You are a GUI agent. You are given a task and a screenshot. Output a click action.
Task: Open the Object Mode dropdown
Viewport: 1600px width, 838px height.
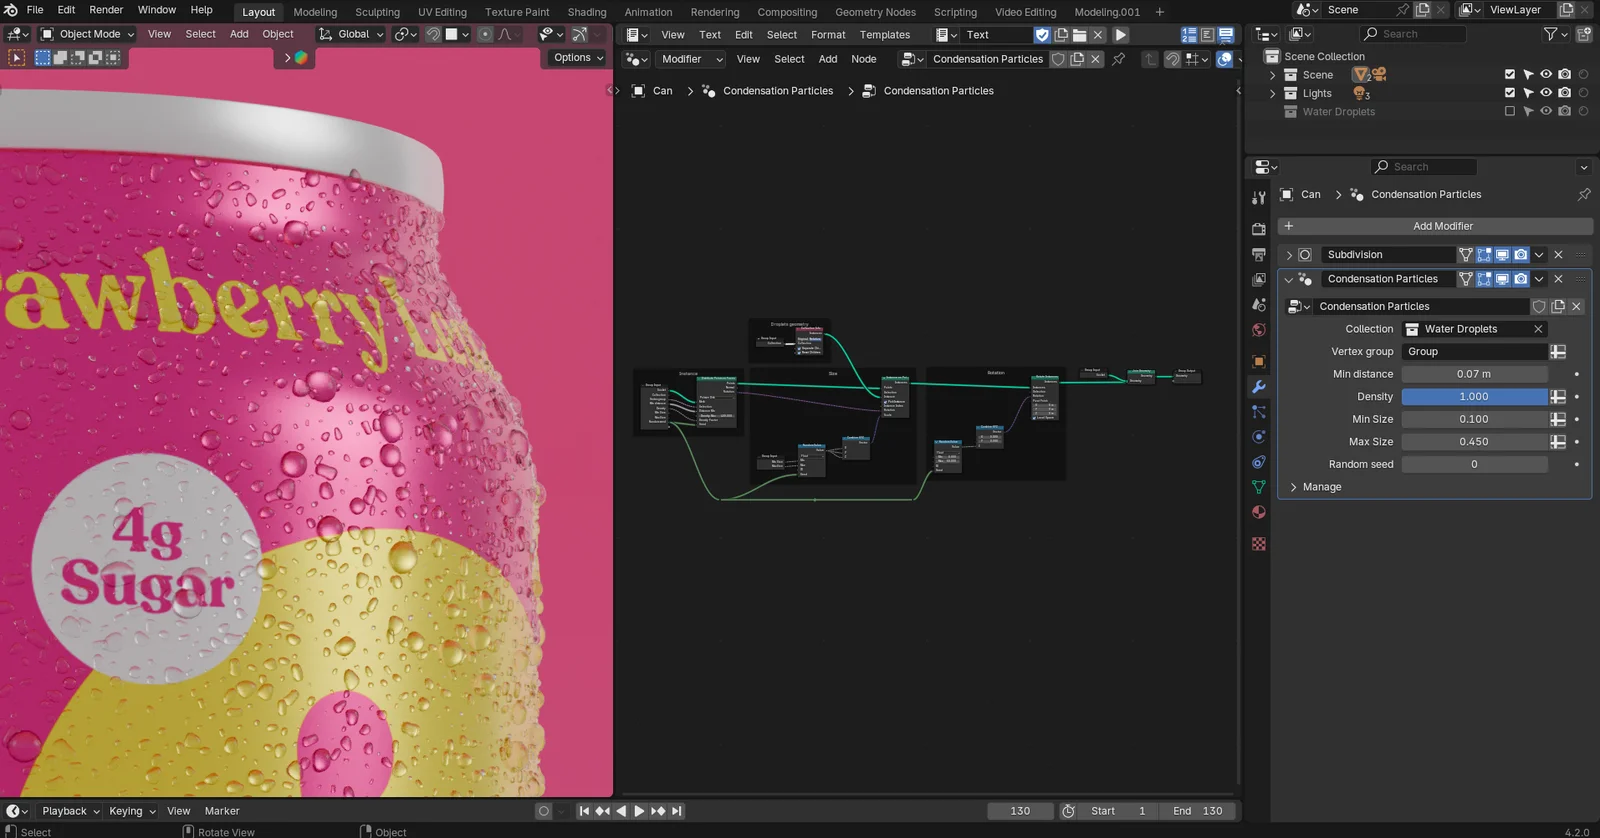(88, 34)
